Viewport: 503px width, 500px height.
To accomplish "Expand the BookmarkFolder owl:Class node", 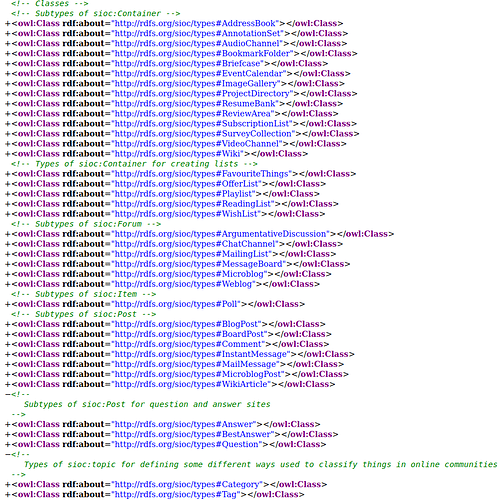I will [8, 54].
